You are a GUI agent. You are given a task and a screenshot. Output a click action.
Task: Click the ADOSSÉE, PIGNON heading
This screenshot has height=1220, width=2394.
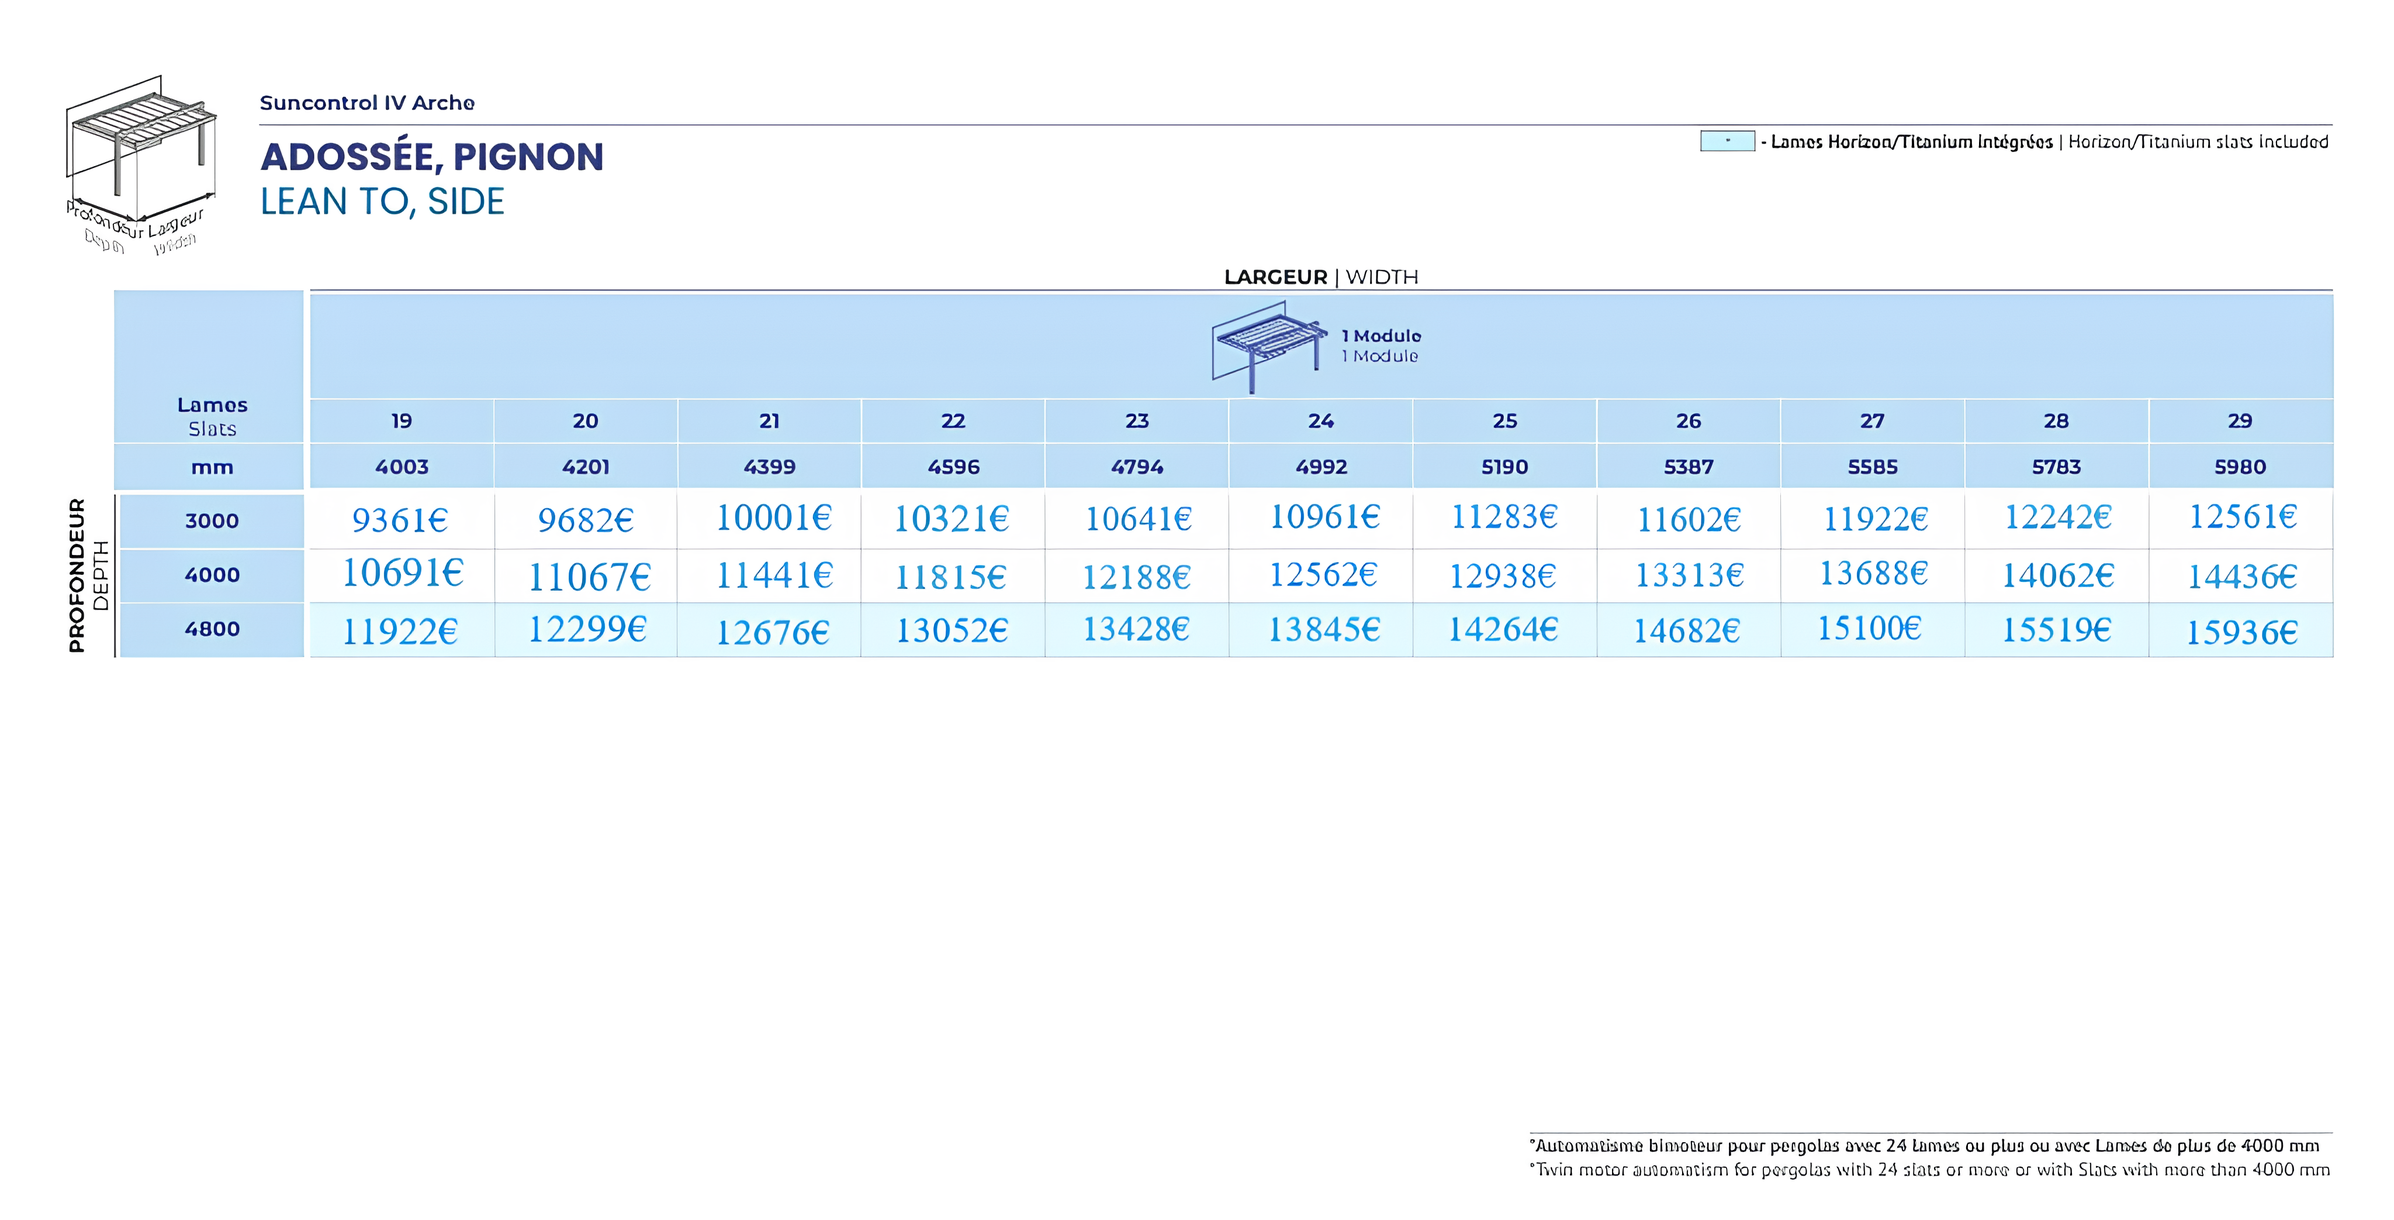click(432, 157)
